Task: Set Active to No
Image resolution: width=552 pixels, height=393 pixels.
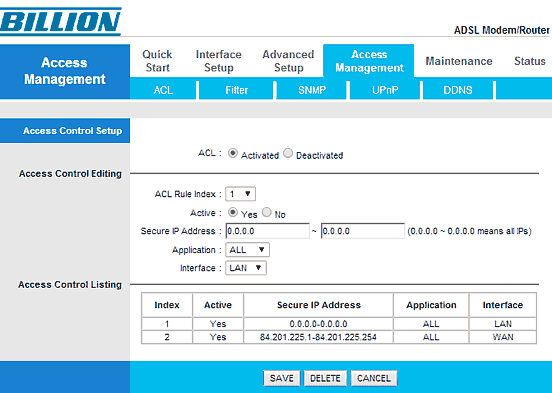Action: click(x=267, y=212)
